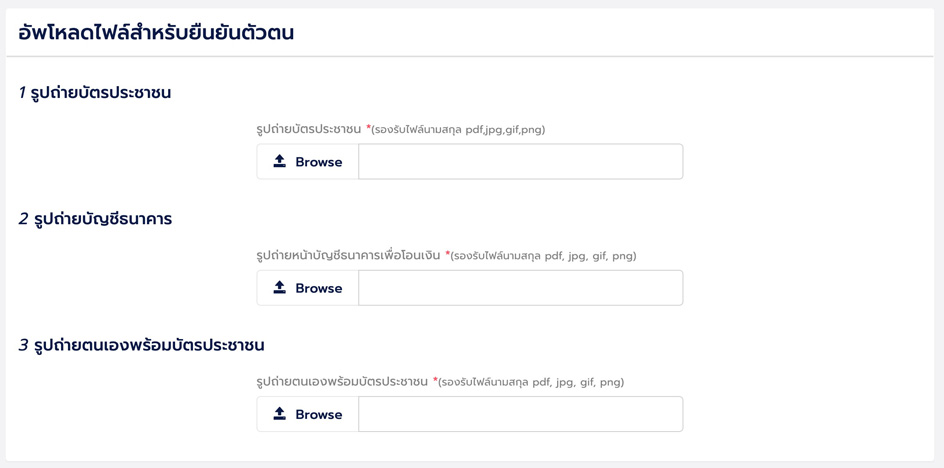
Task: Click the file type hint for selfie upload
Action: [x=531, y=382]
